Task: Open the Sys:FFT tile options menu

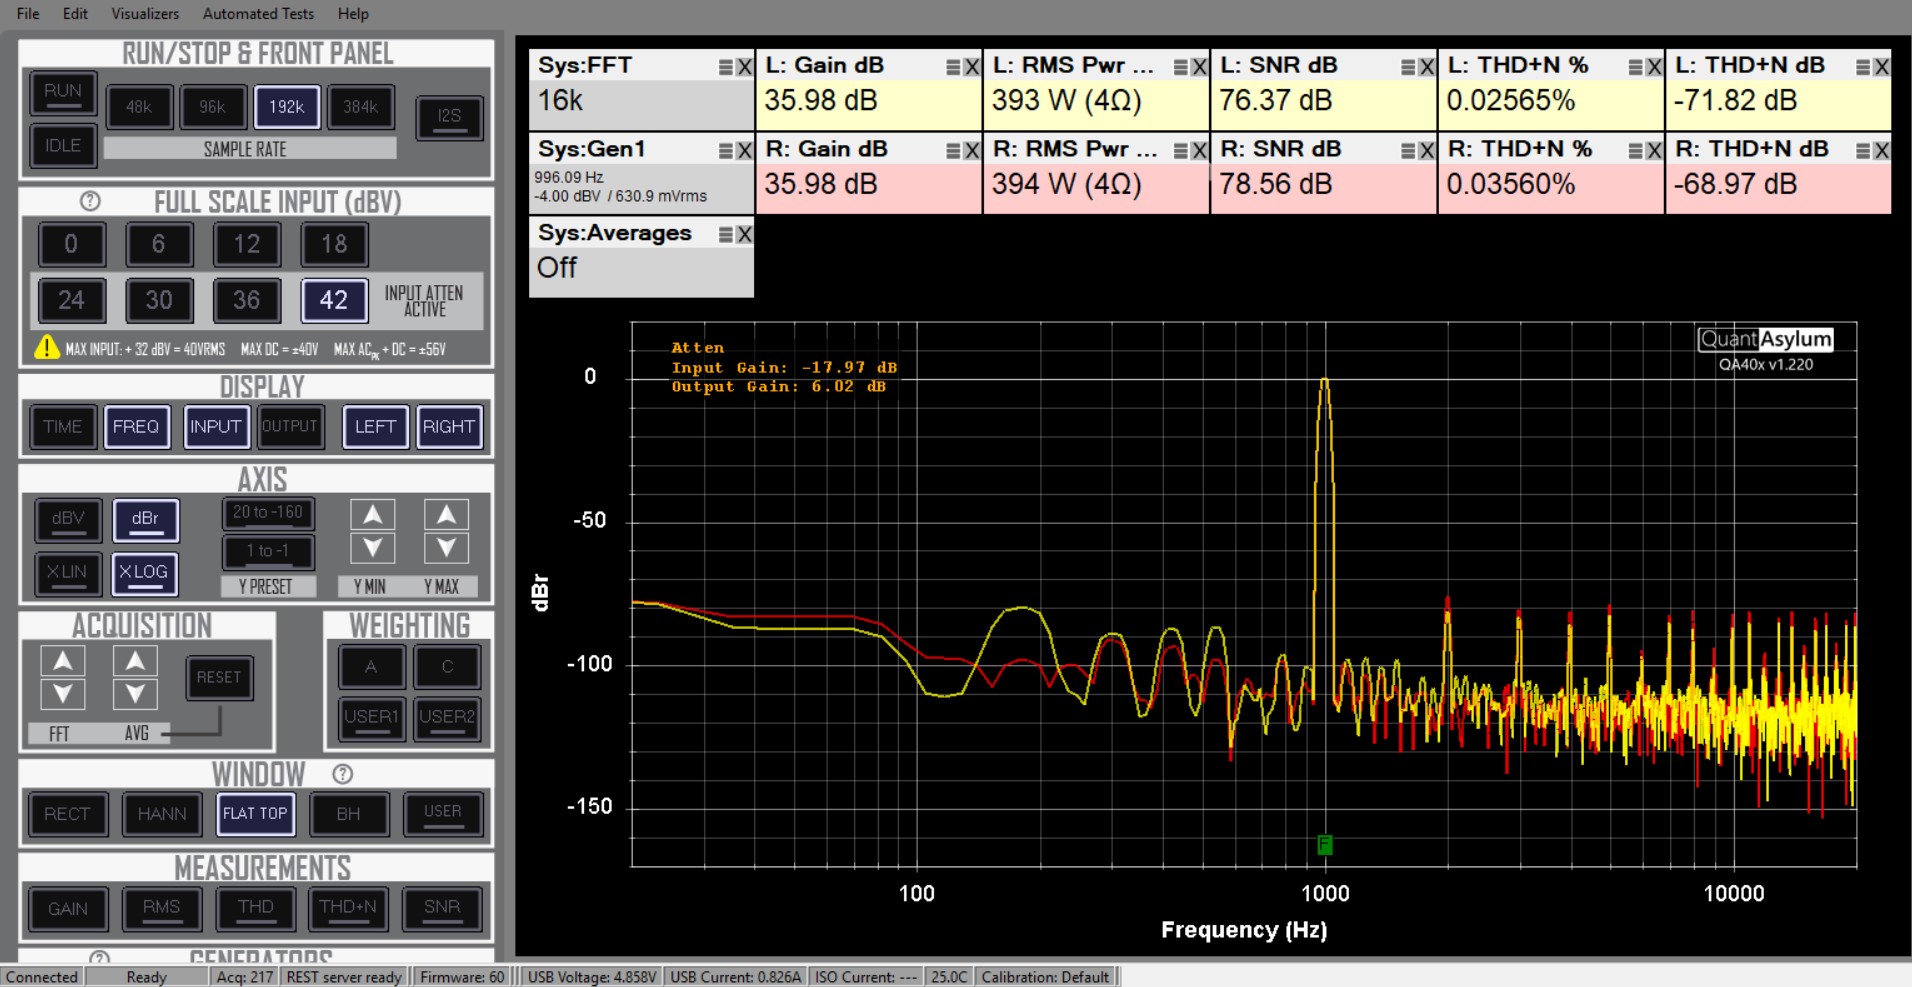Action: click(726, 67)
